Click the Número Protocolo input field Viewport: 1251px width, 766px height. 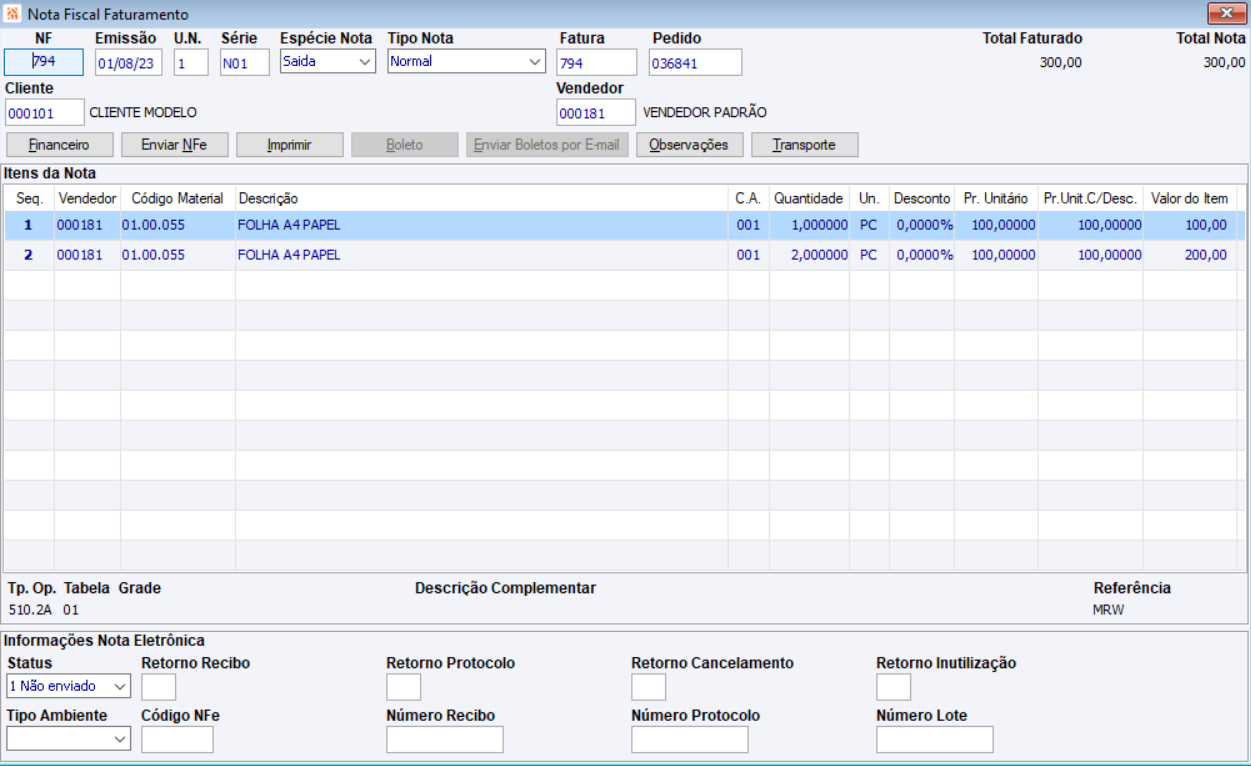point(690,739)
